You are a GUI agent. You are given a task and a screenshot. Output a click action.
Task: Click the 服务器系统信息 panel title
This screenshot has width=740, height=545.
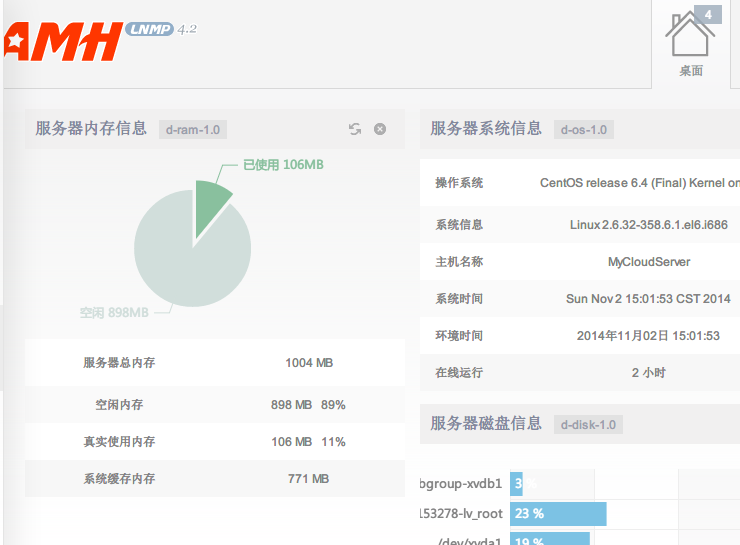tap(486, 129)
